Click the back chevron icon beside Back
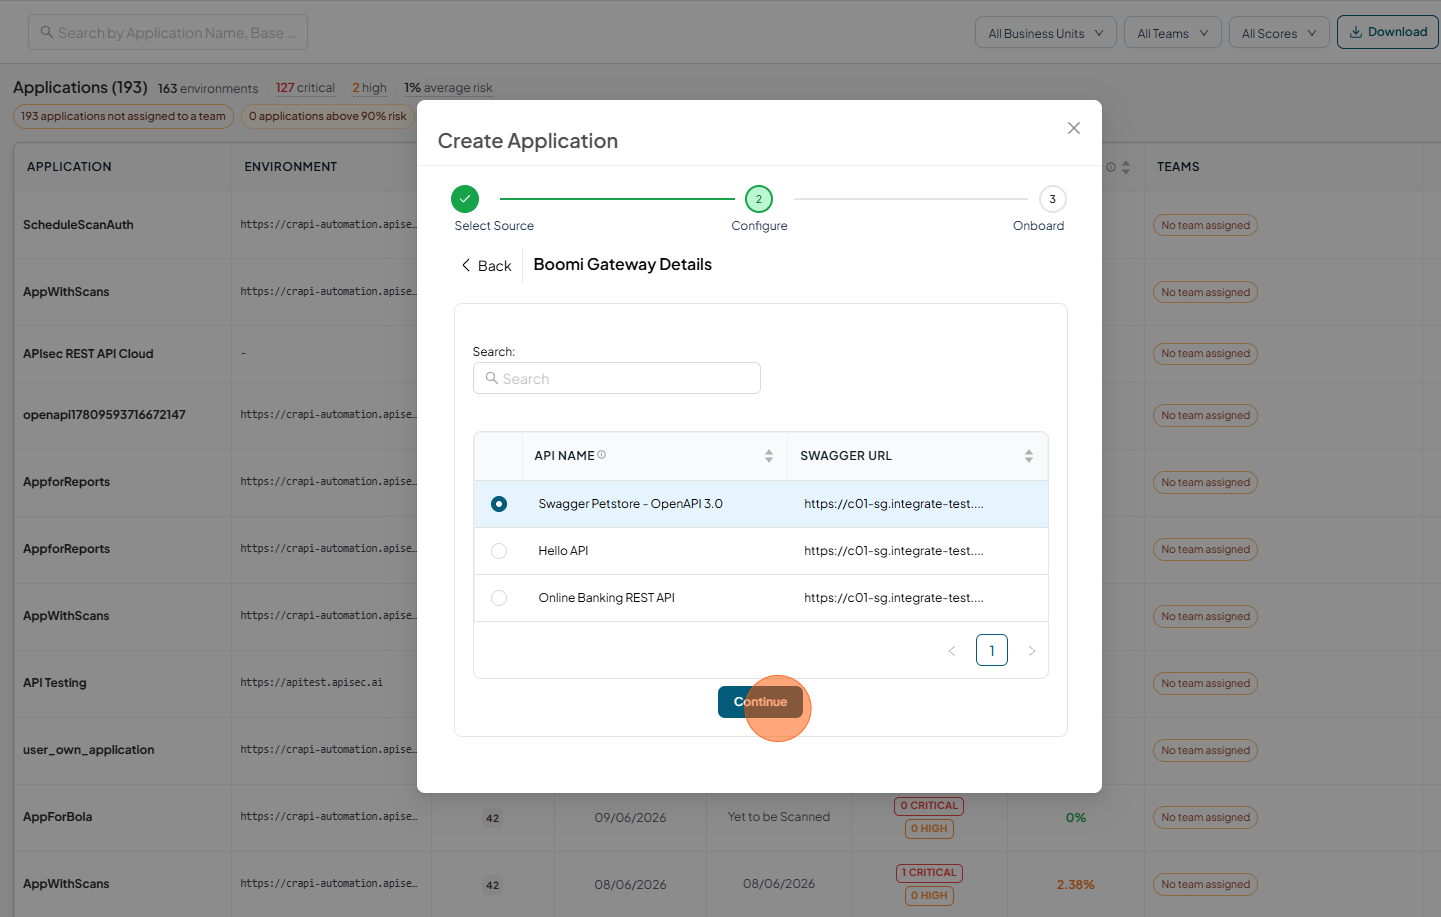The image size is (1441, 917). click(x=466, y=265)
